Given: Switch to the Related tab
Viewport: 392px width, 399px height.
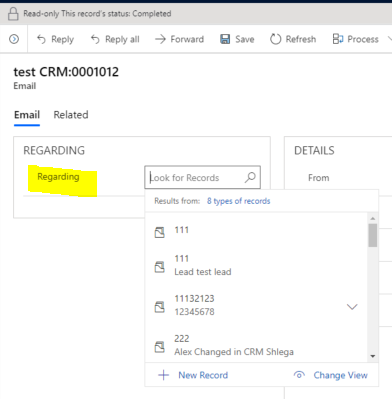Looking at the screenshot, I should (x=71, y=115).
